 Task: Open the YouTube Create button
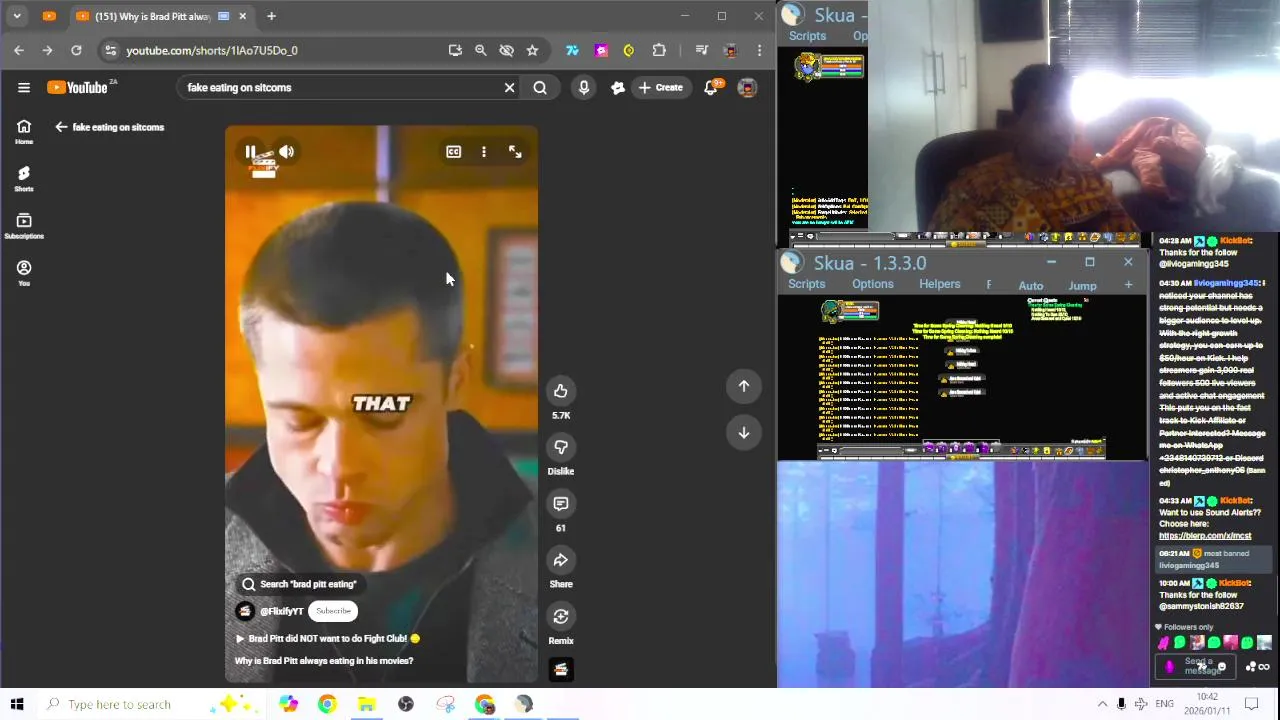[661, 88]
